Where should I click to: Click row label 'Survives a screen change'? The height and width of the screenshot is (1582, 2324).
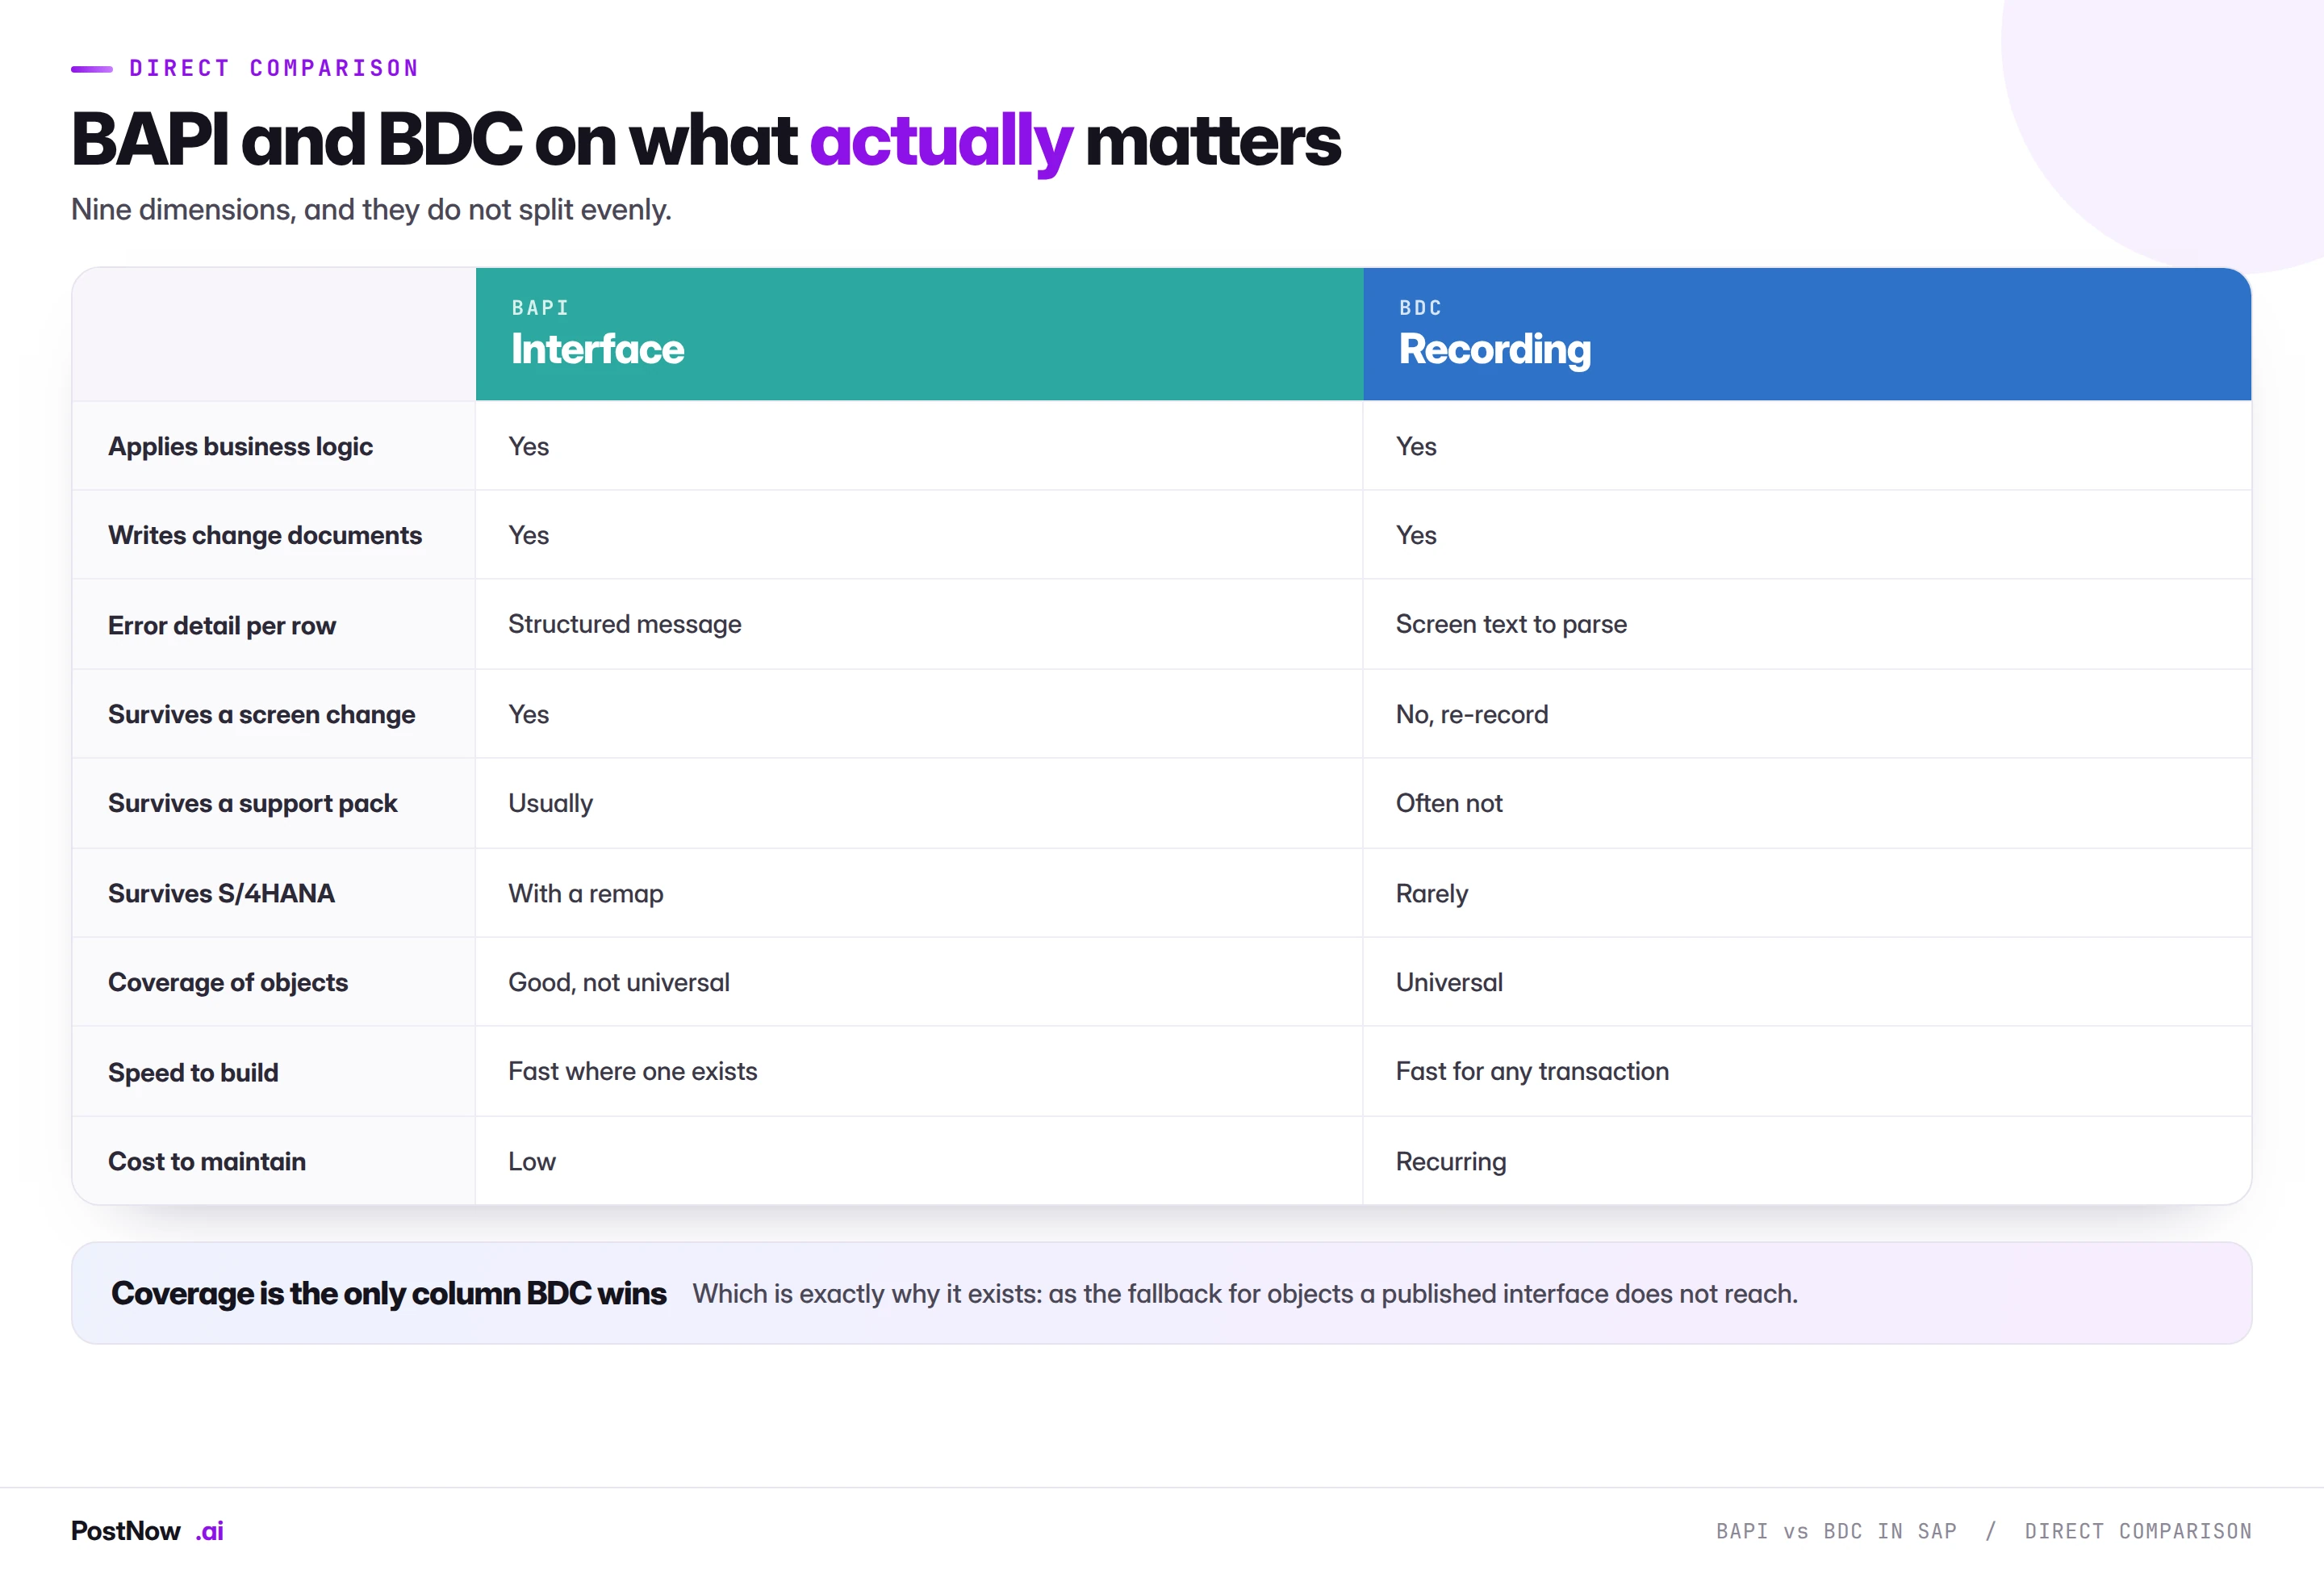(x=261, y=714)
